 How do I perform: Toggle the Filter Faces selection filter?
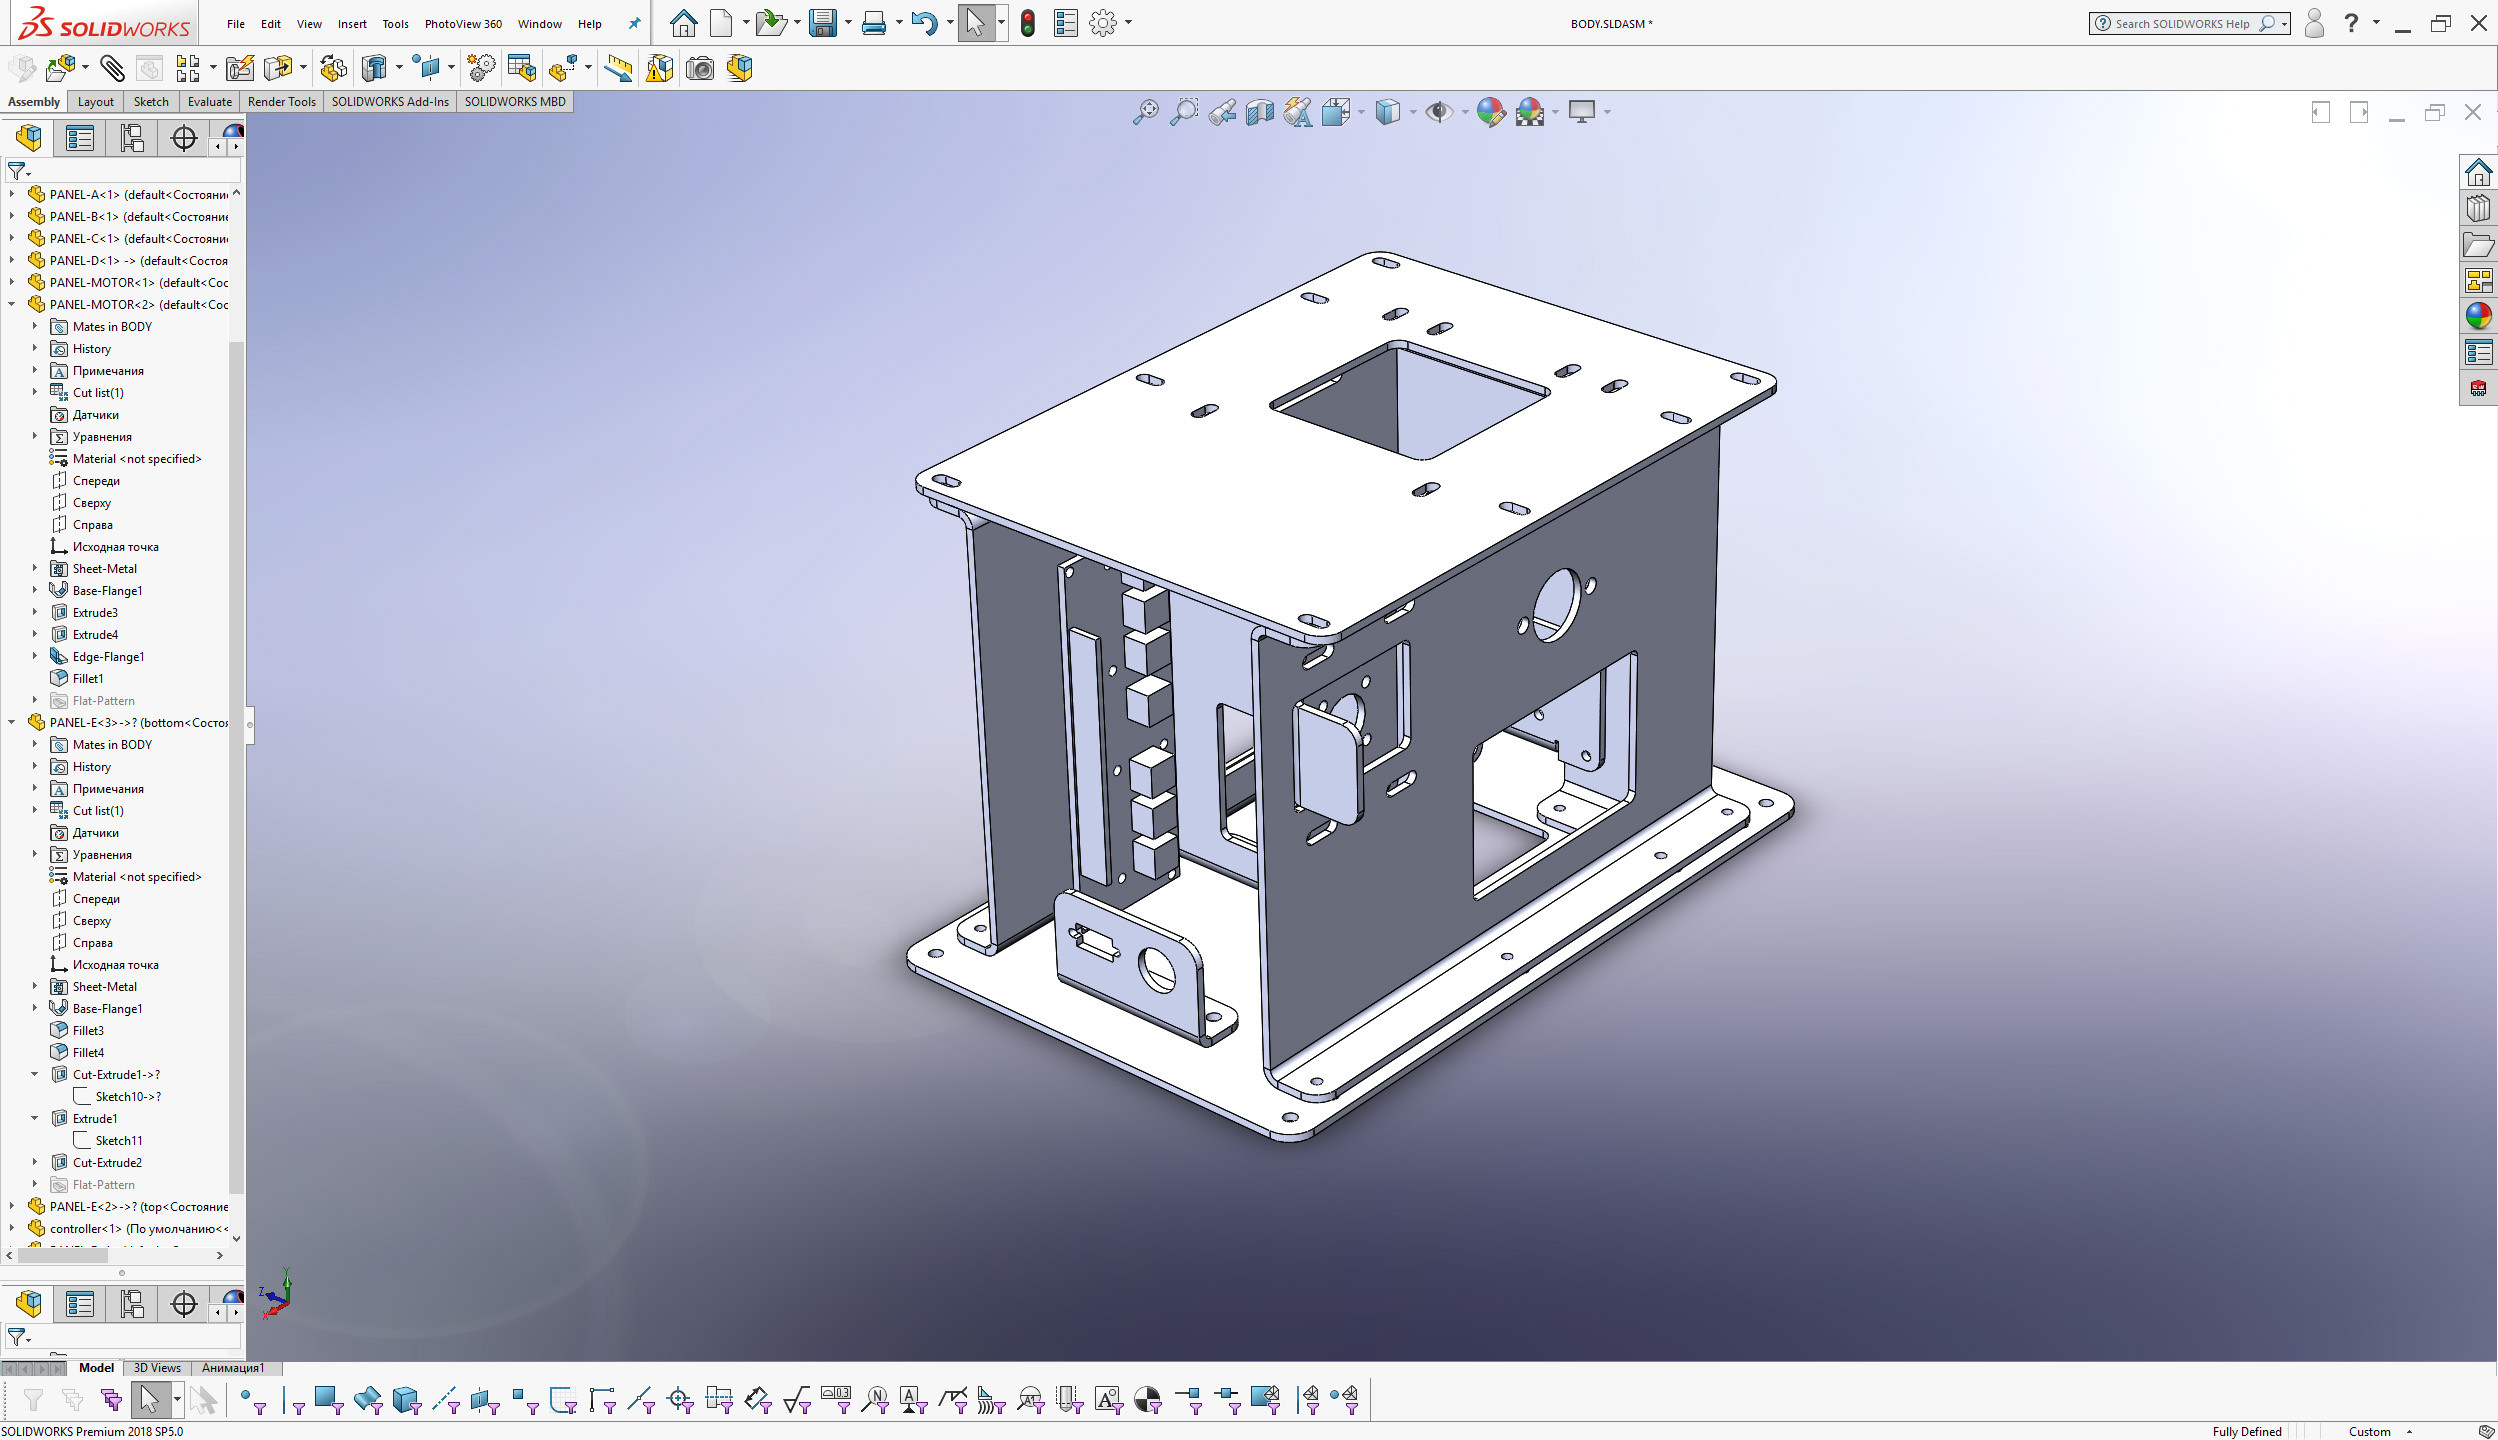click(x=328, y=1400)
